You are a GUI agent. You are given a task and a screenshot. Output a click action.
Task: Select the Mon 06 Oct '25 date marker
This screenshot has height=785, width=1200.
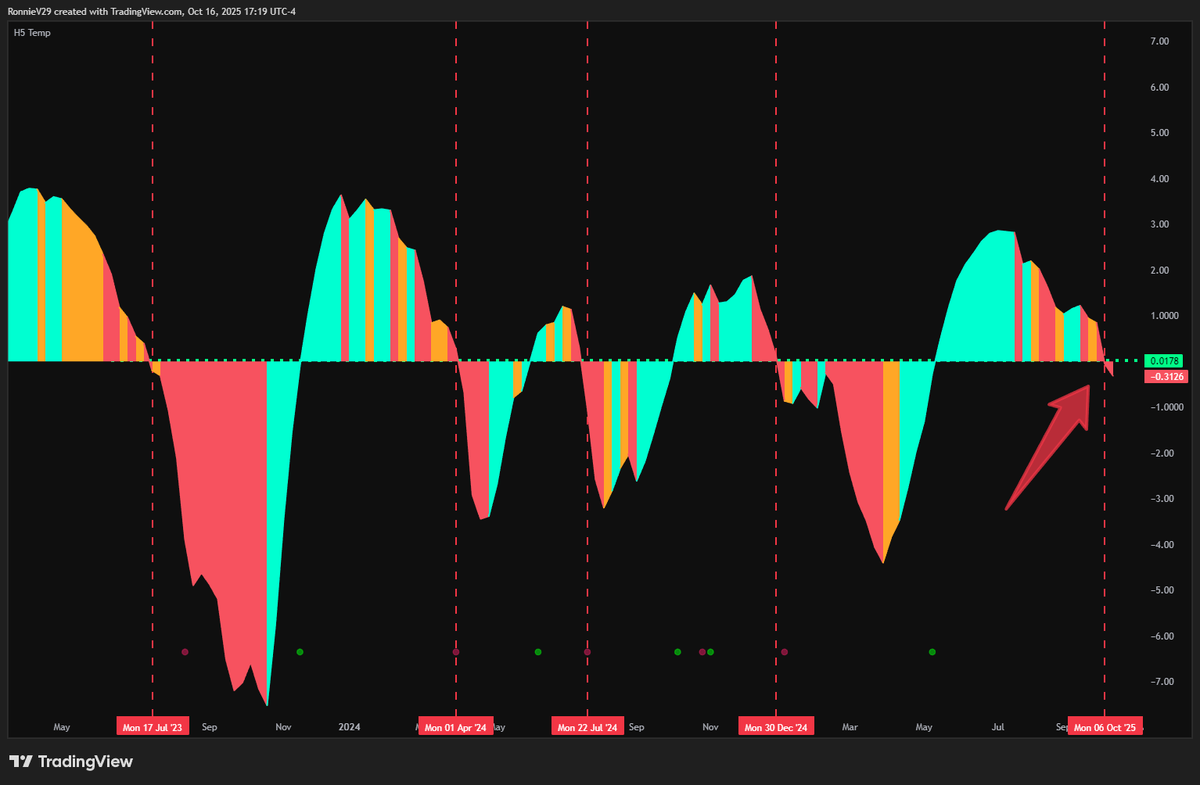pyautogui.click(x=1104, y=727)
